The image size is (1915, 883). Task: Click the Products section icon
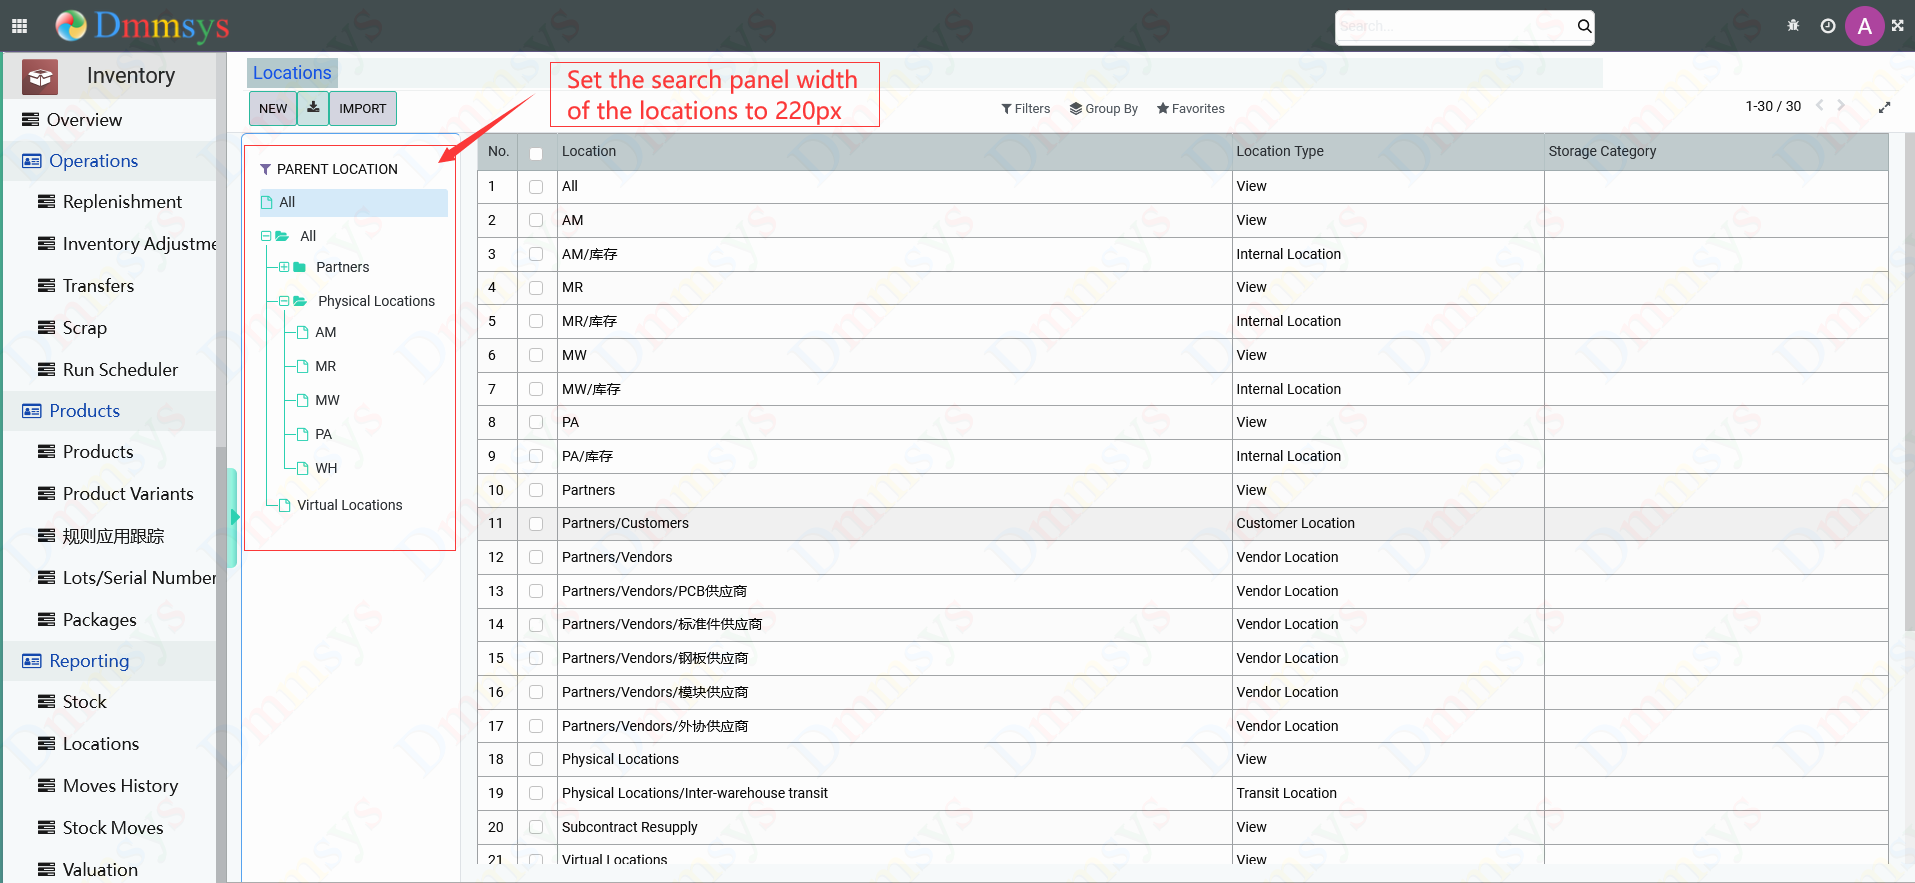coord(32,411)
